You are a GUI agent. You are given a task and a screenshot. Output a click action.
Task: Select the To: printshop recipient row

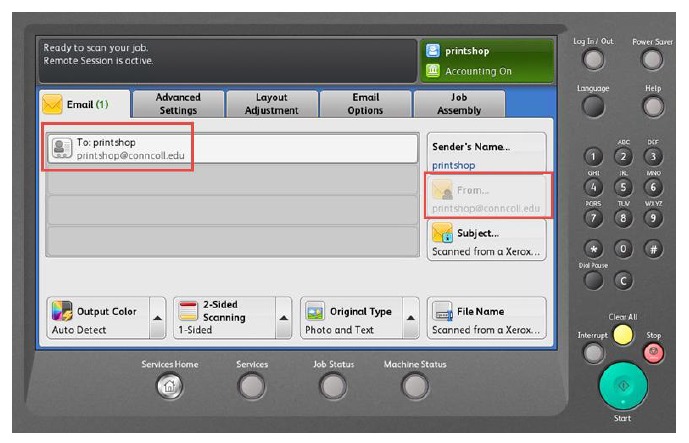(232, 149)
